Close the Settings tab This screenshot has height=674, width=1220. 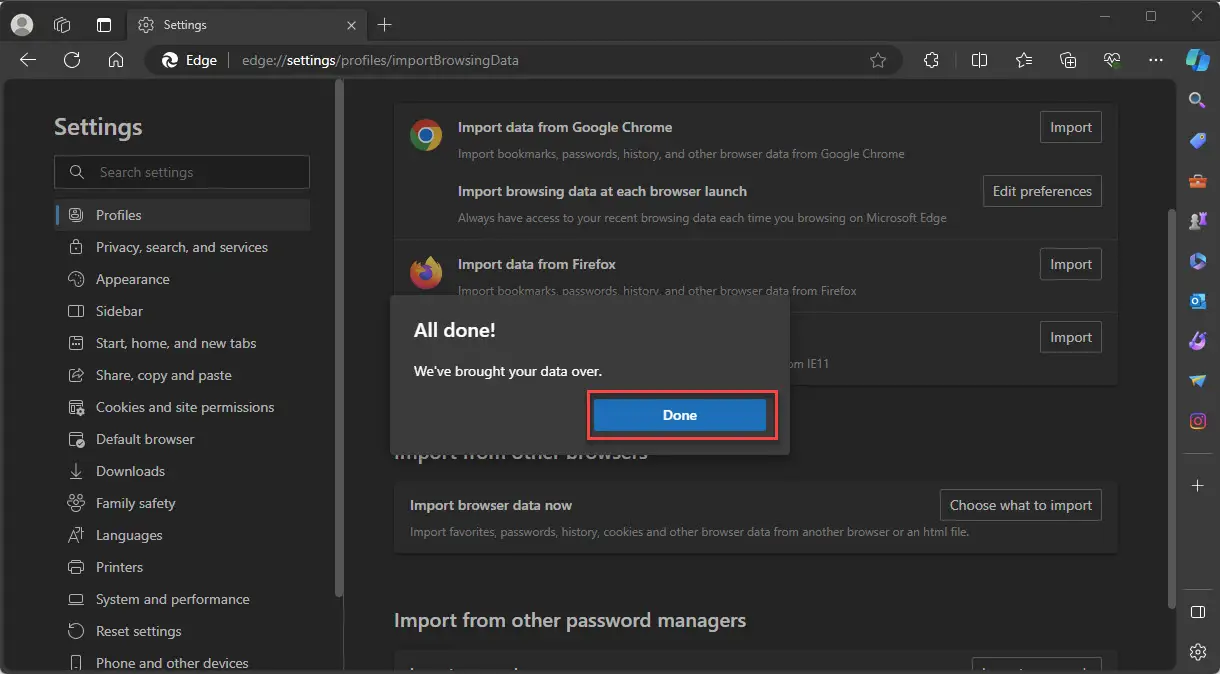(350, 25)
